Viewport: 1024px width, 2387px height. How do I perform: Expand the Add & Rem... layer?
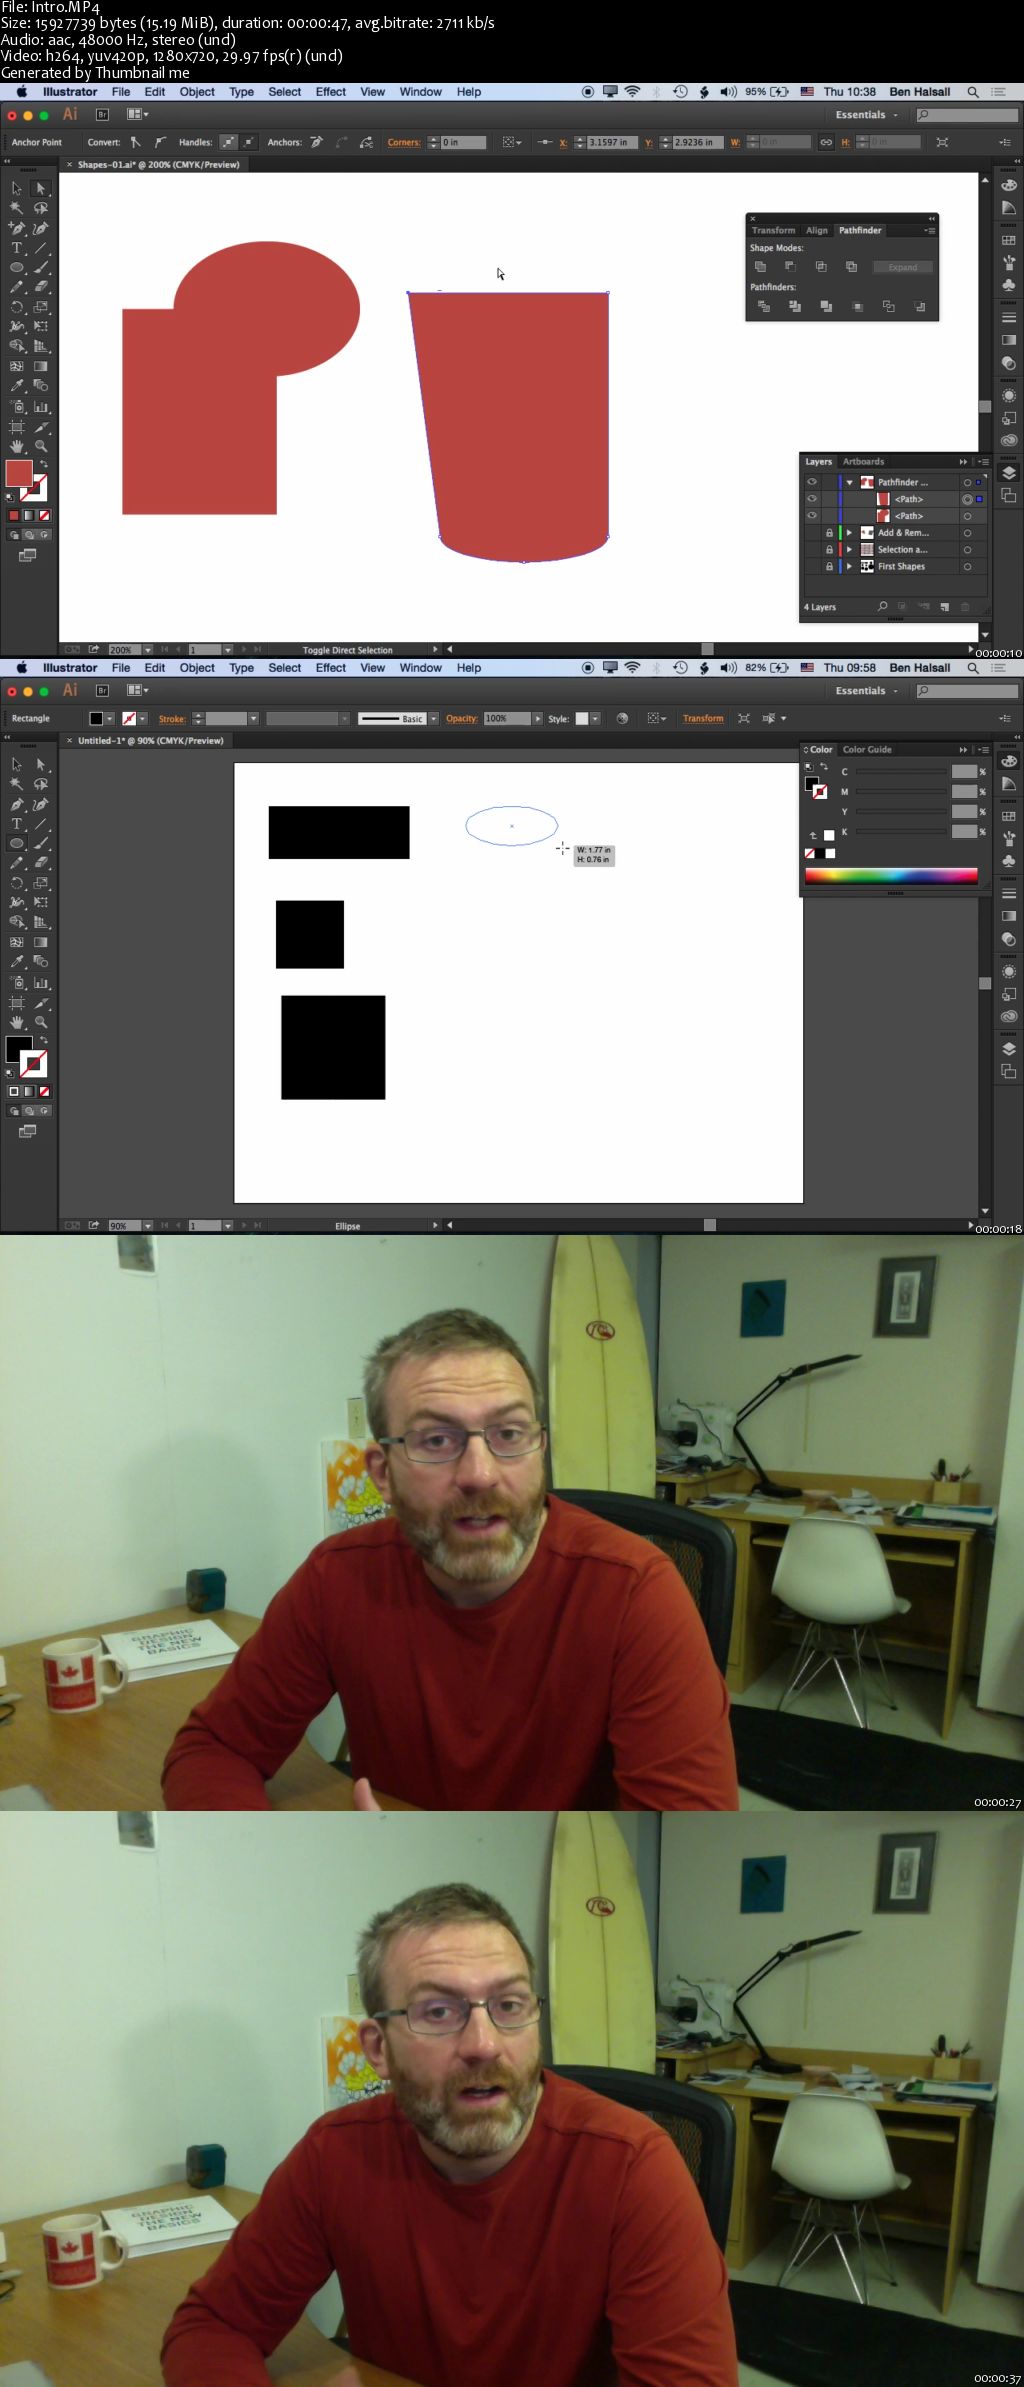tap(850, 533)
